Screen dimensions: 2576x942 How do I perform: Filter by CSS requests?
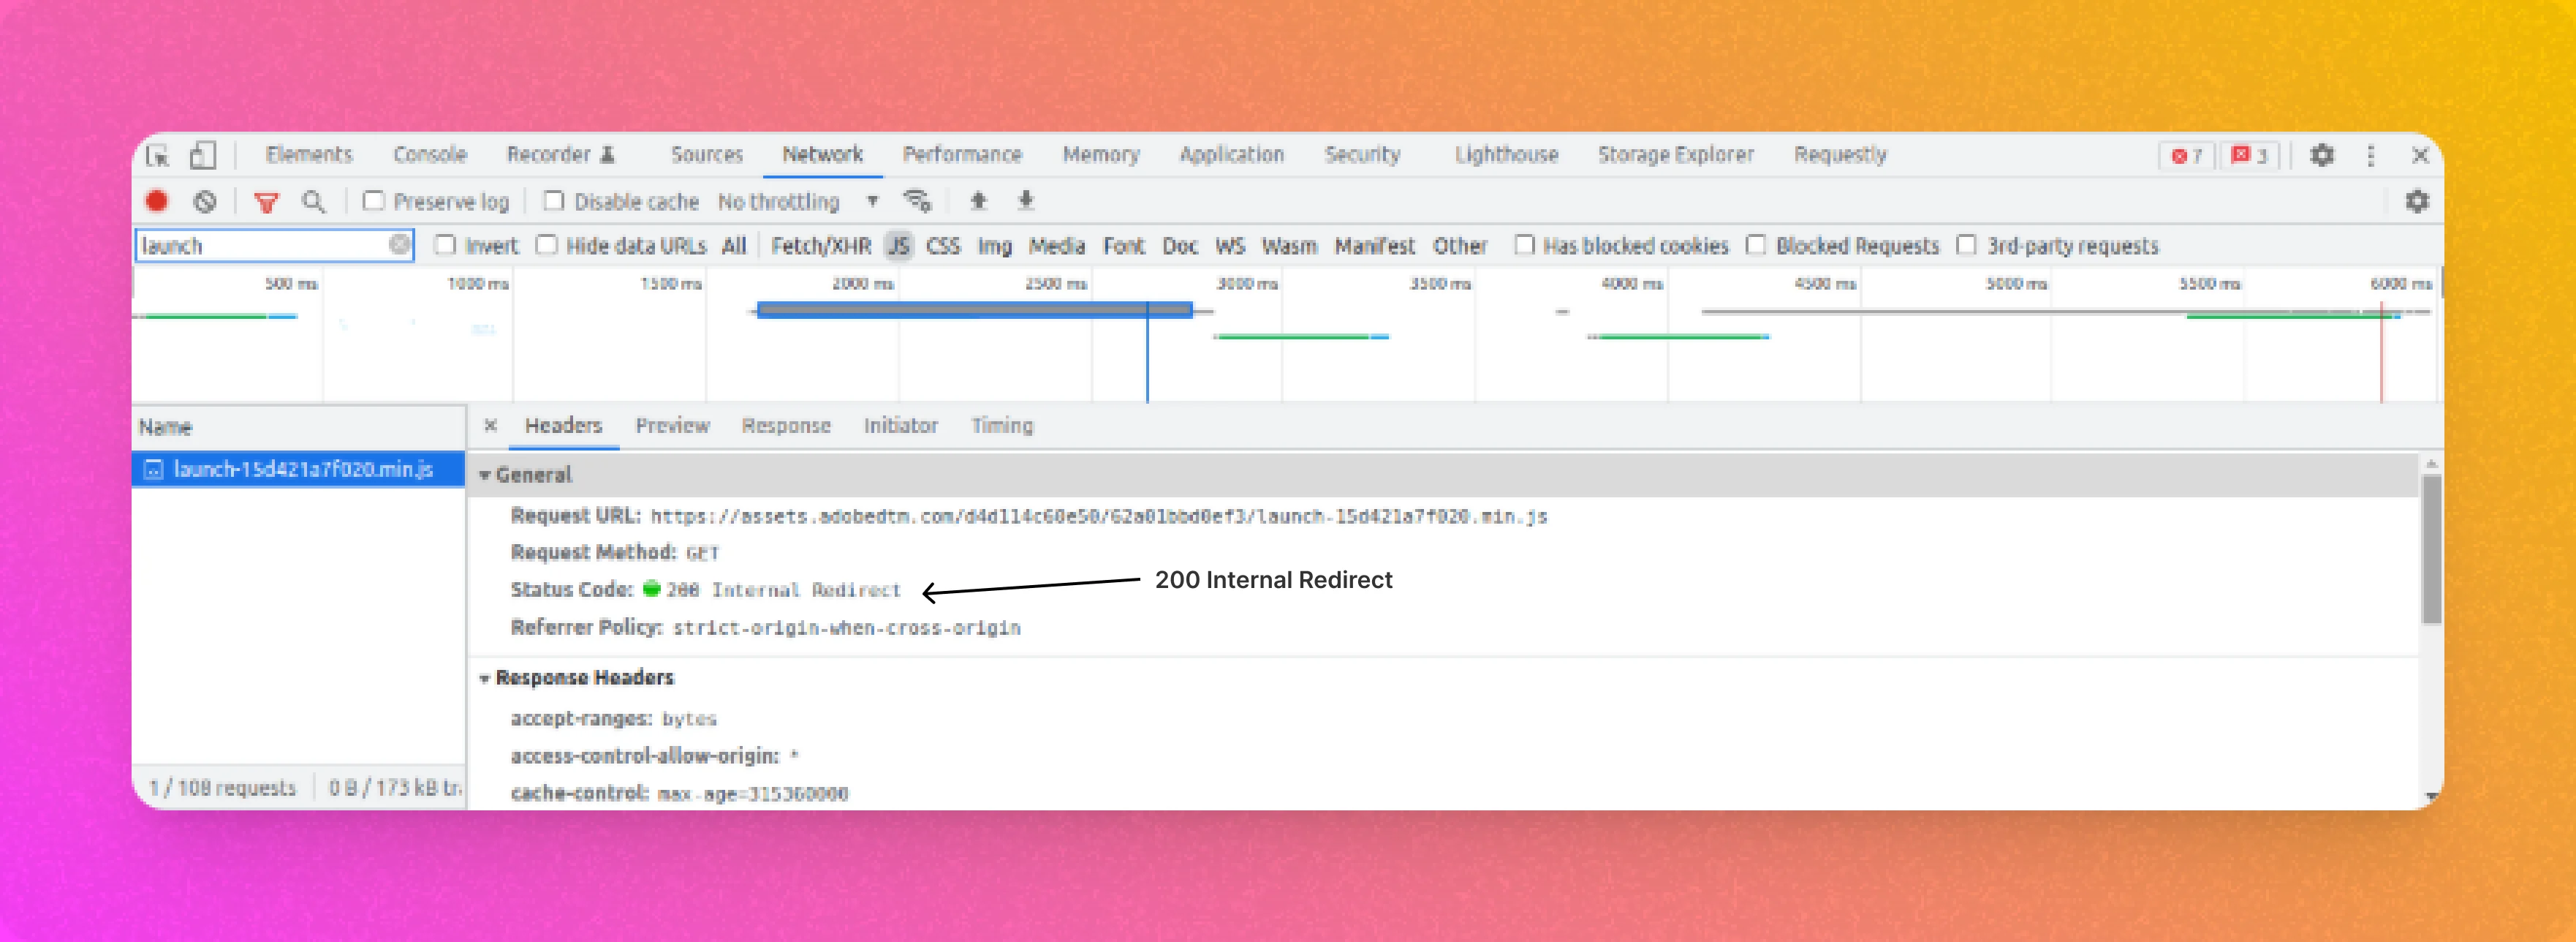tap(943, 246)
